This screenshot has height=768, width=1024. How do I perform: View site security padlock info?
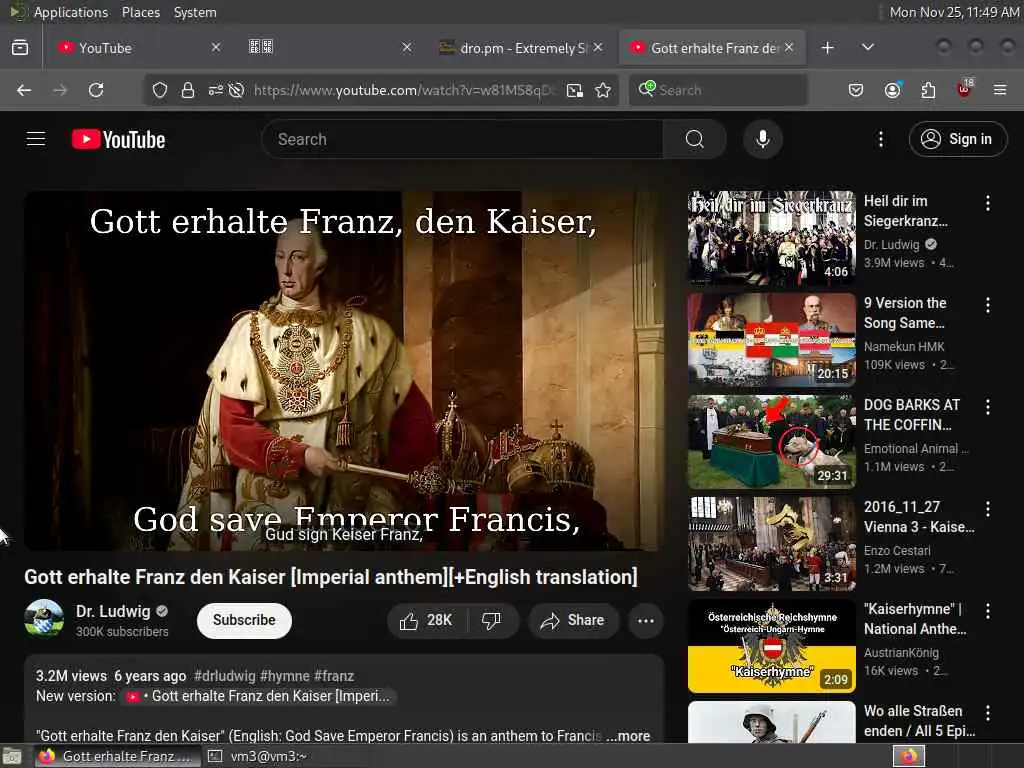pyautogui.click(x=188, y=90)
